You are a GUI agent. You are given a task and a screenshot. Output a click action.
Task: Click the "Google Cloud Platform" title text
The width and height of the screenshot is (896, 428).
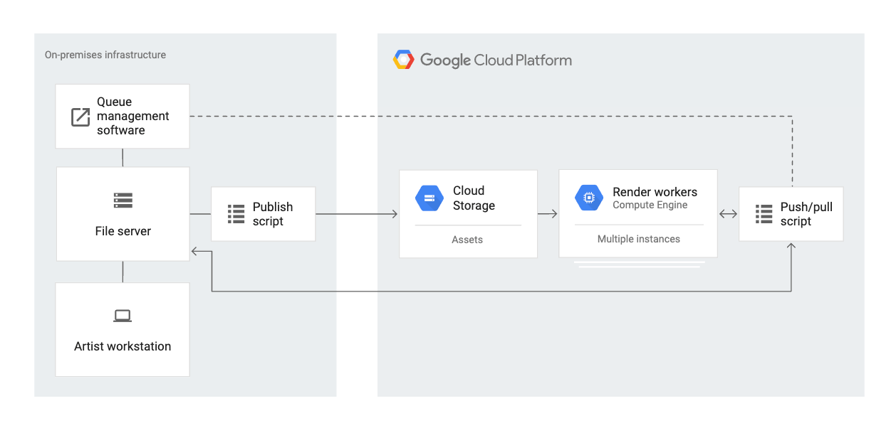[x=496, y=60]
